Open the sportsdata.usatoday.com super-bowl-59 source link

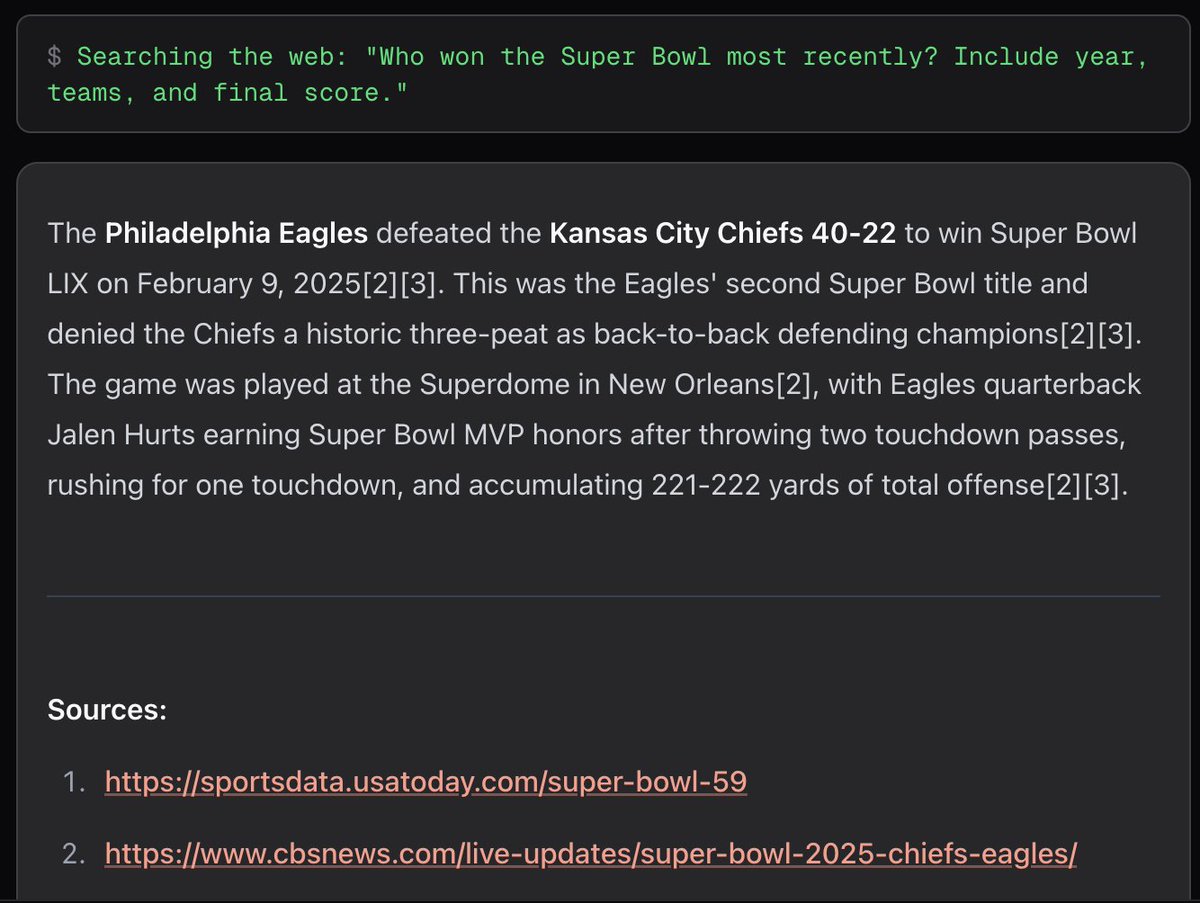pos(426,782)
